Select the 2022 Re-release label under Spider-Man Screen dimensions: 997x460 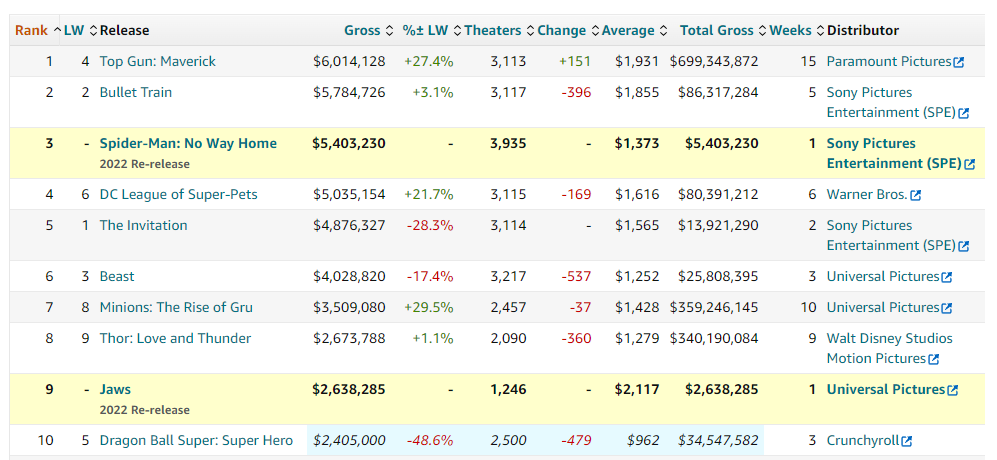(x=144, y=164)
